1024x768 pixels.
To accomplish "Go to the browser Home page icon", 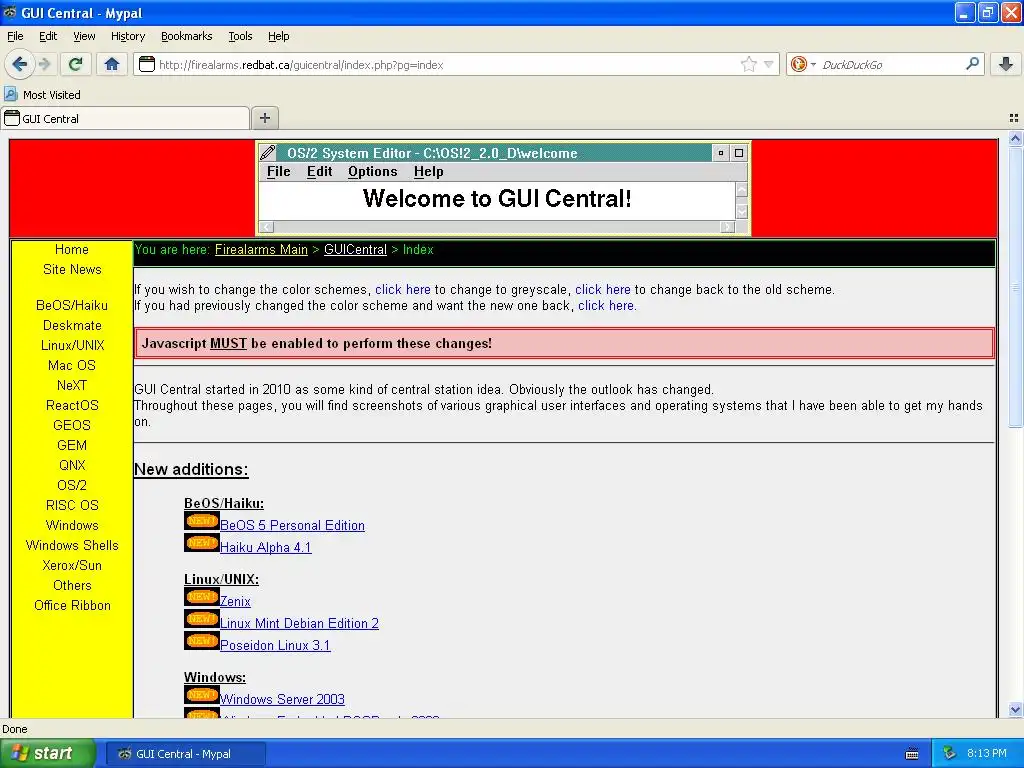I will point(112,64).
